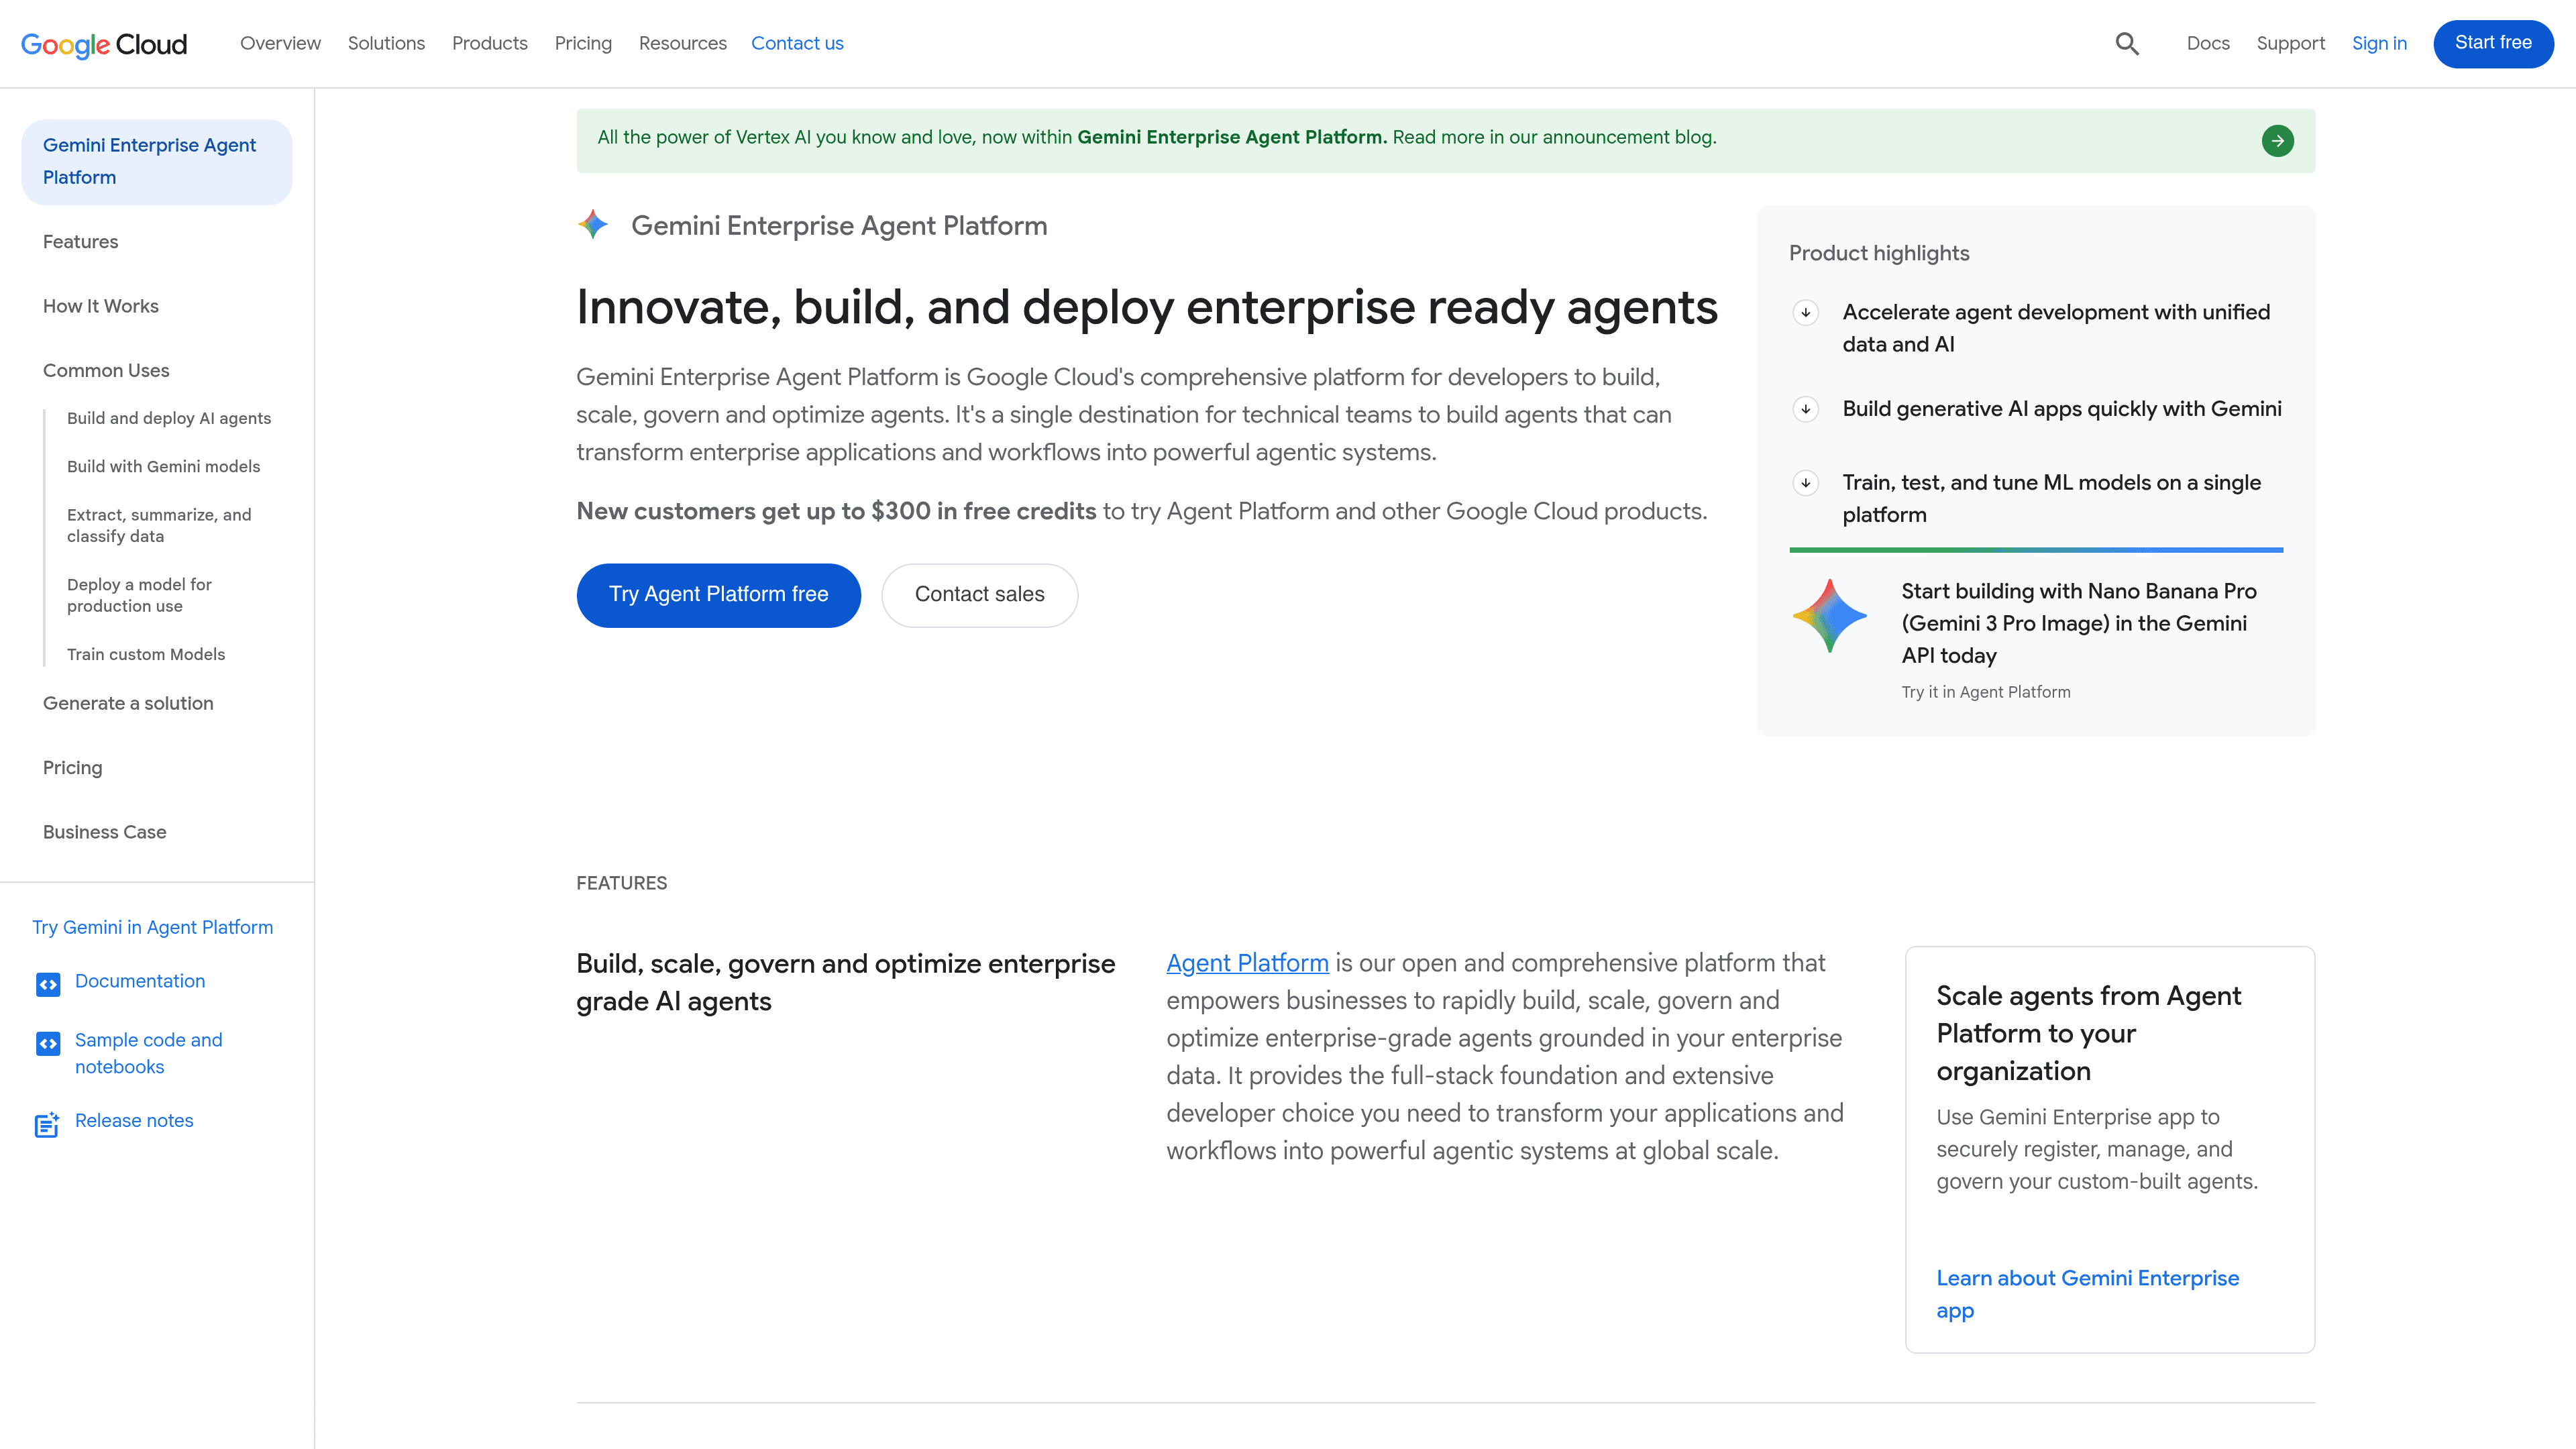Expand 'Build generative AI apps' down-arrow
Image resolution: width=2576 pixels, height=1449 pixels.
point(1806,409)
